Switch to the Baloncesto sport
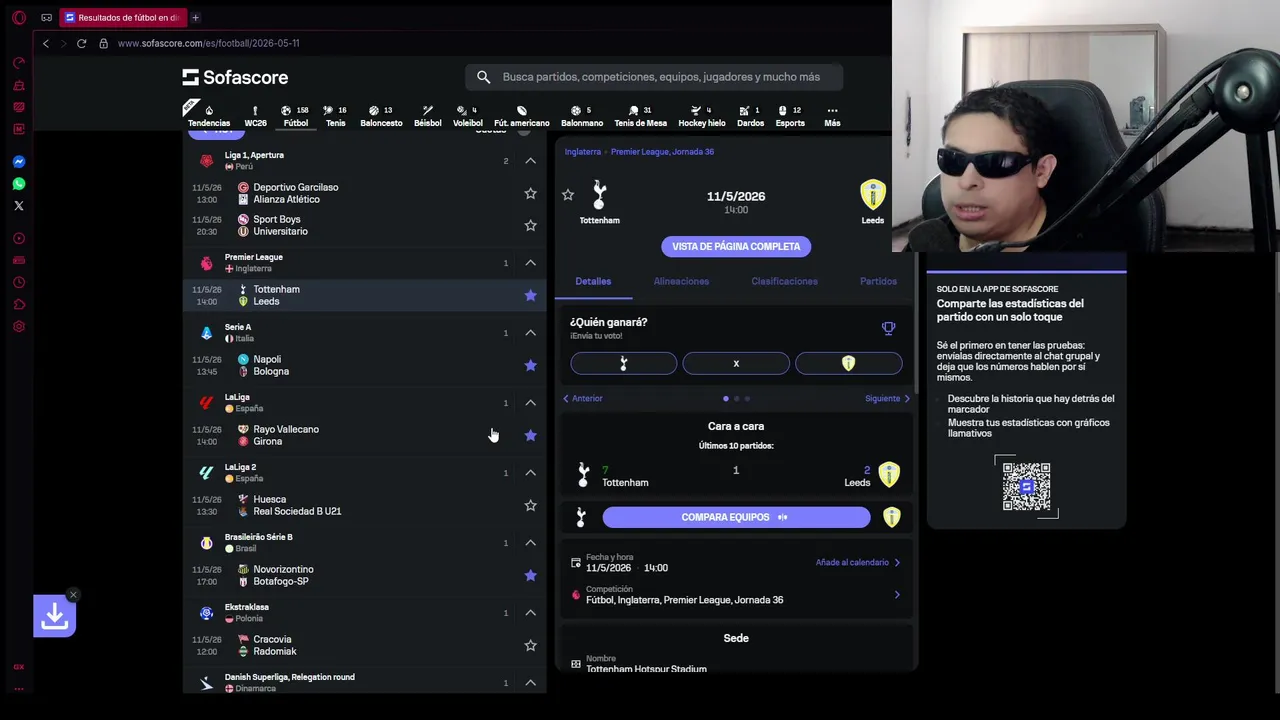Screen dimensions: 1280x720 click(381, 116)
